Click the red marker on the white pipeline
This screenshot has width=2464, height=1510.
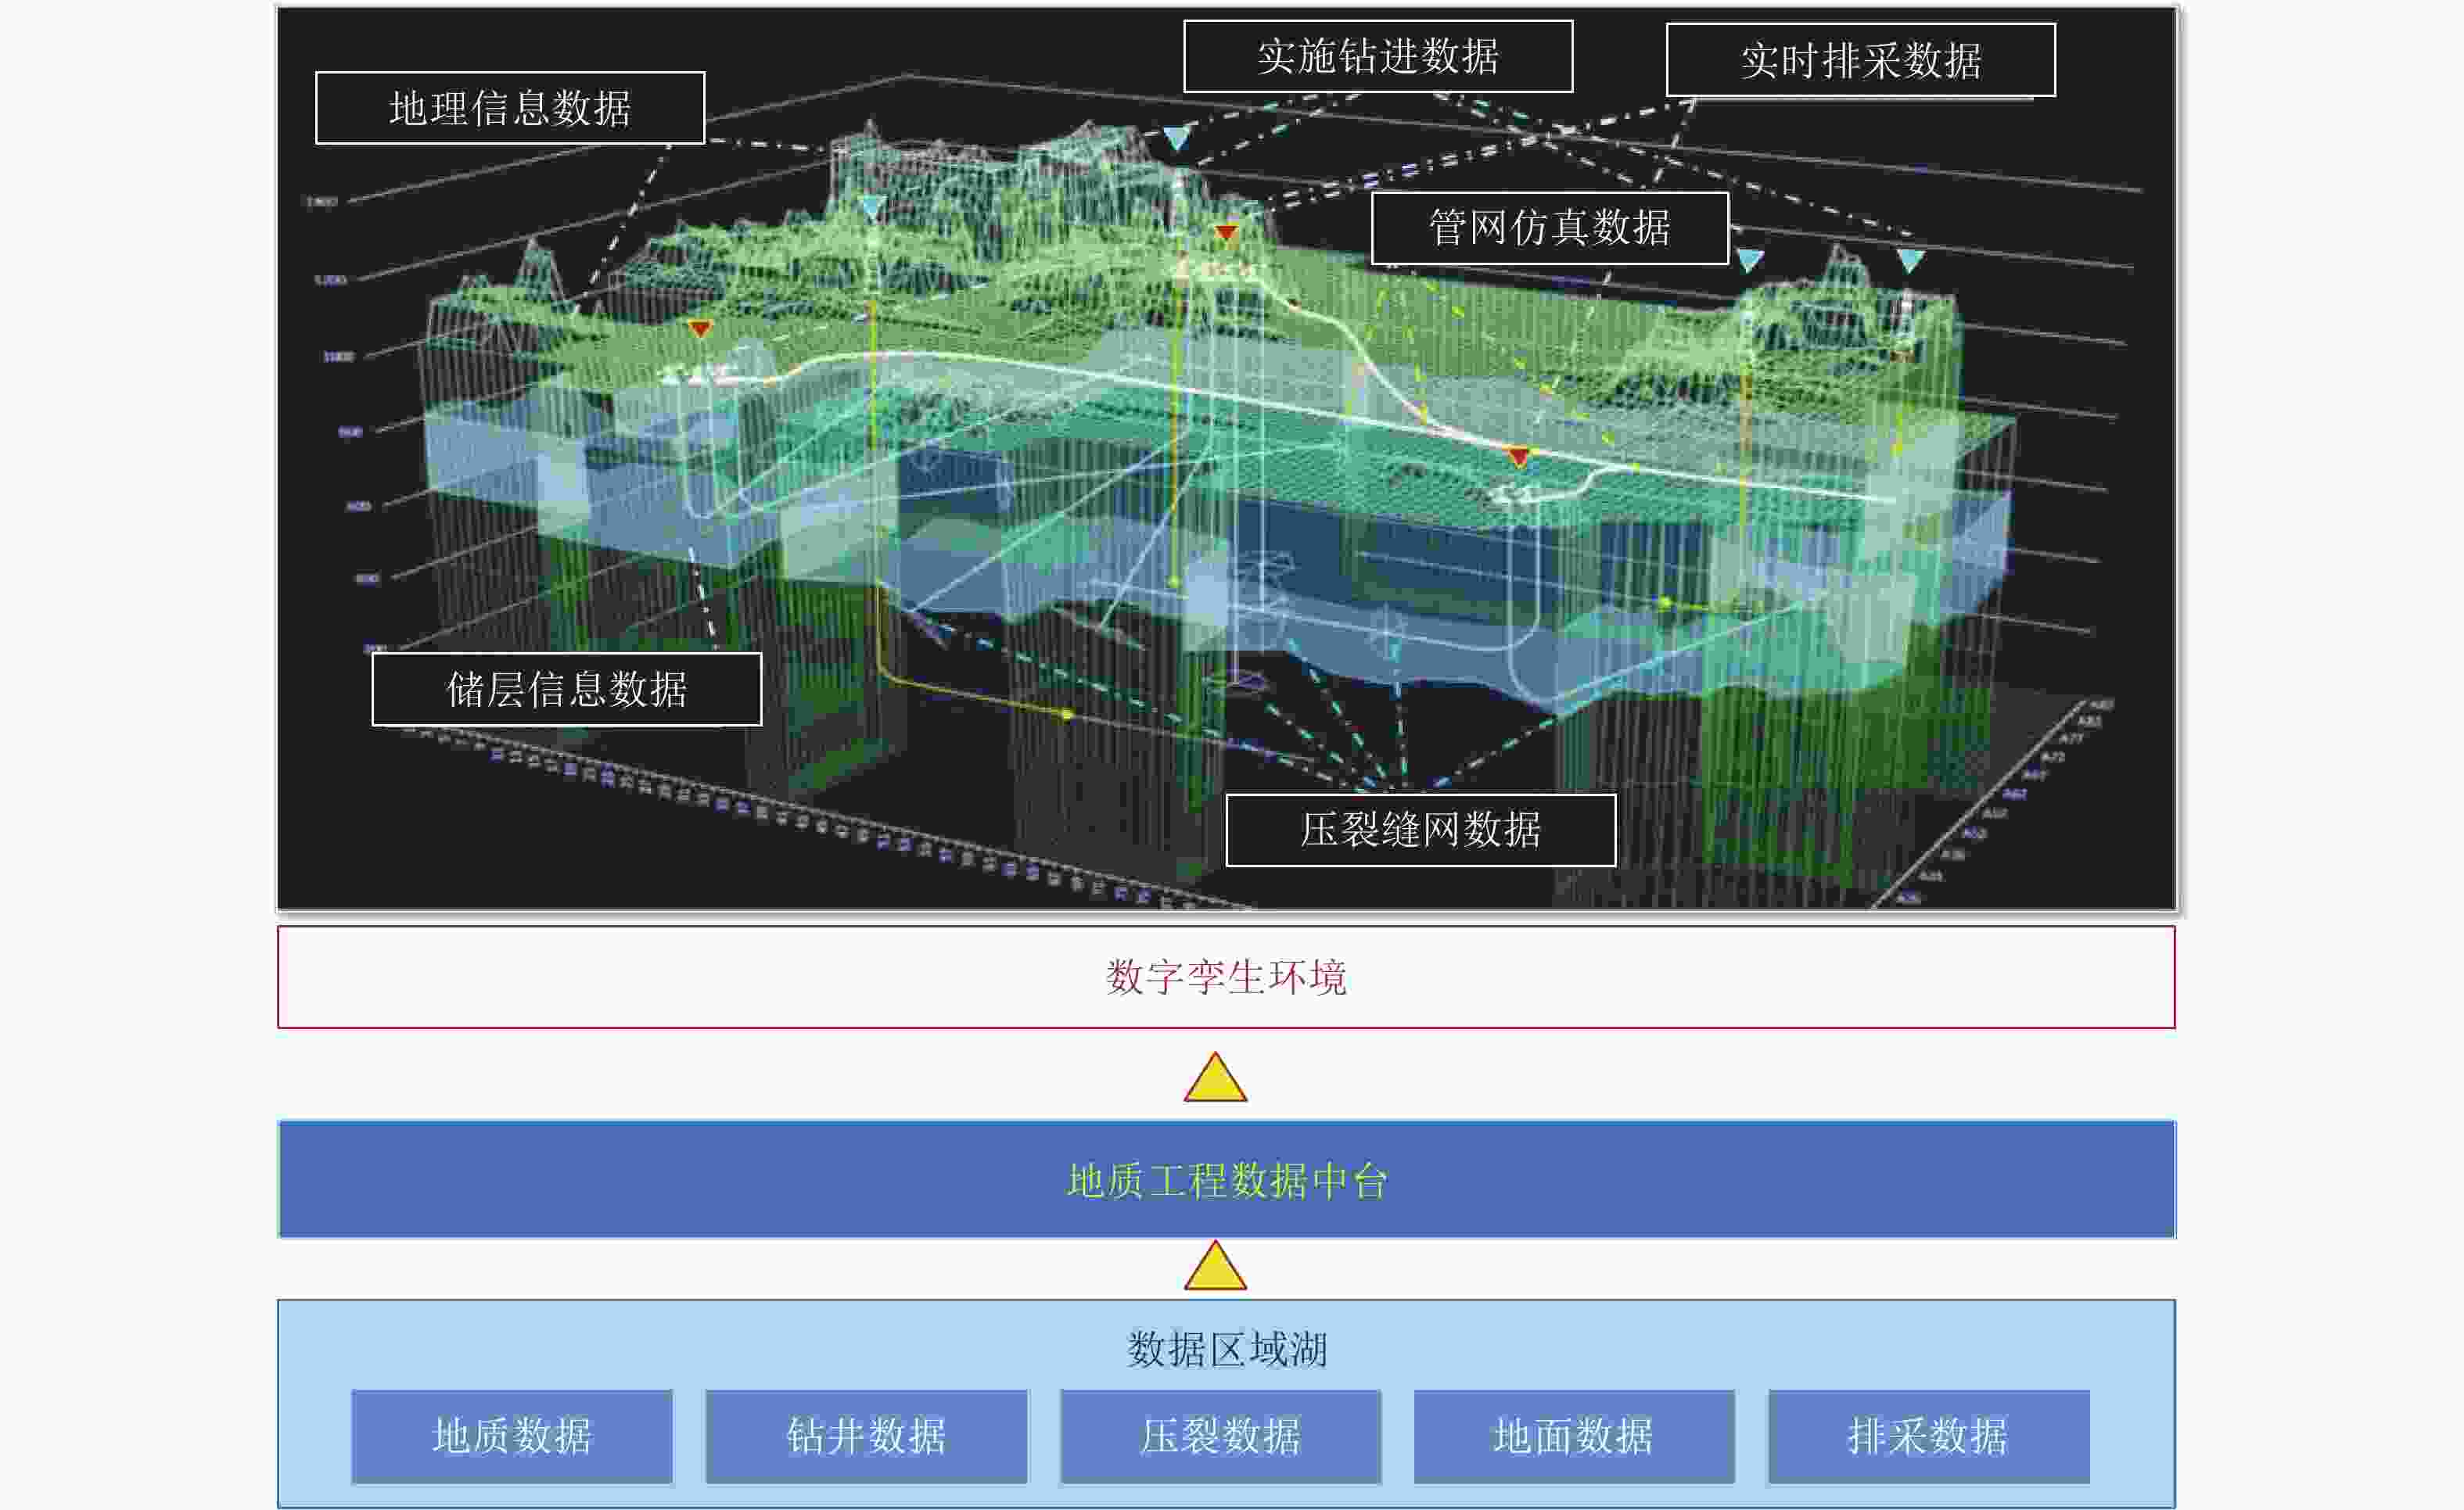[1519, 456]
